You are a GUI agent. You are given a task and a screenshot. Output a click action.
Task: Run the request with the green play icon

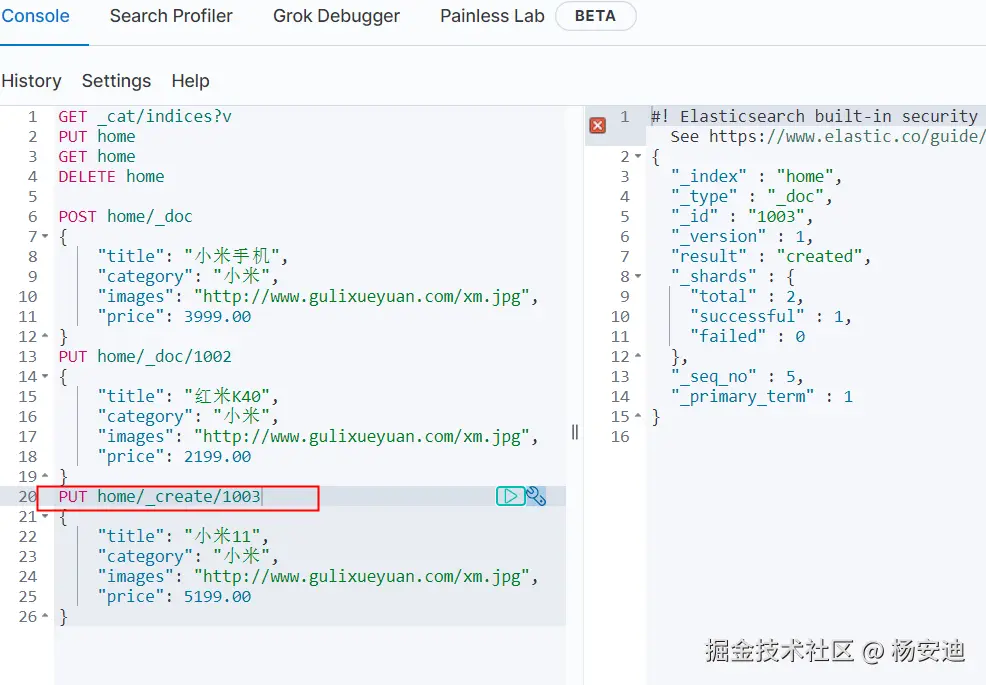point(510,496)
